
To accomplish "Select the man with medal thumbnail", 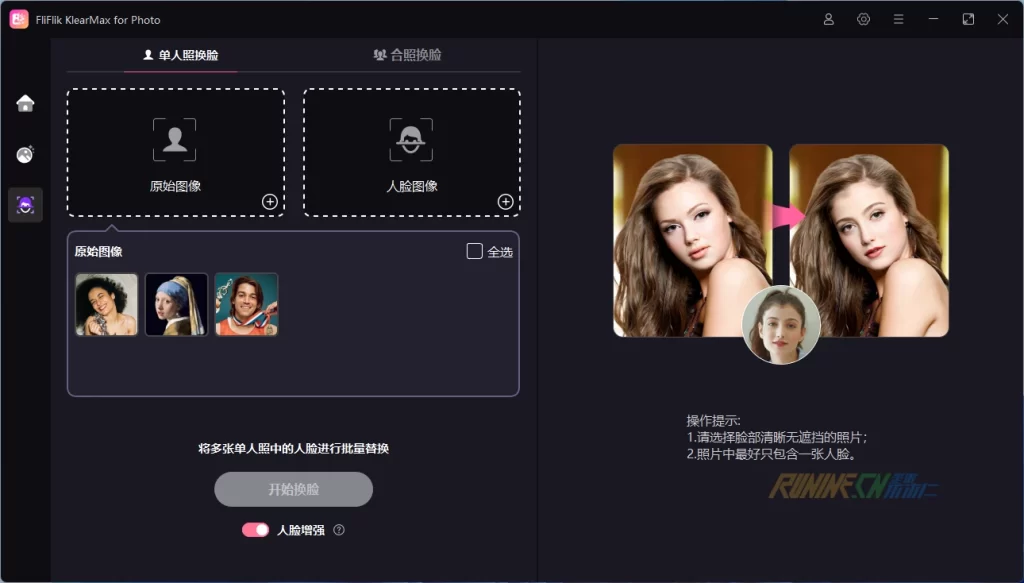I will click(246, 304).
